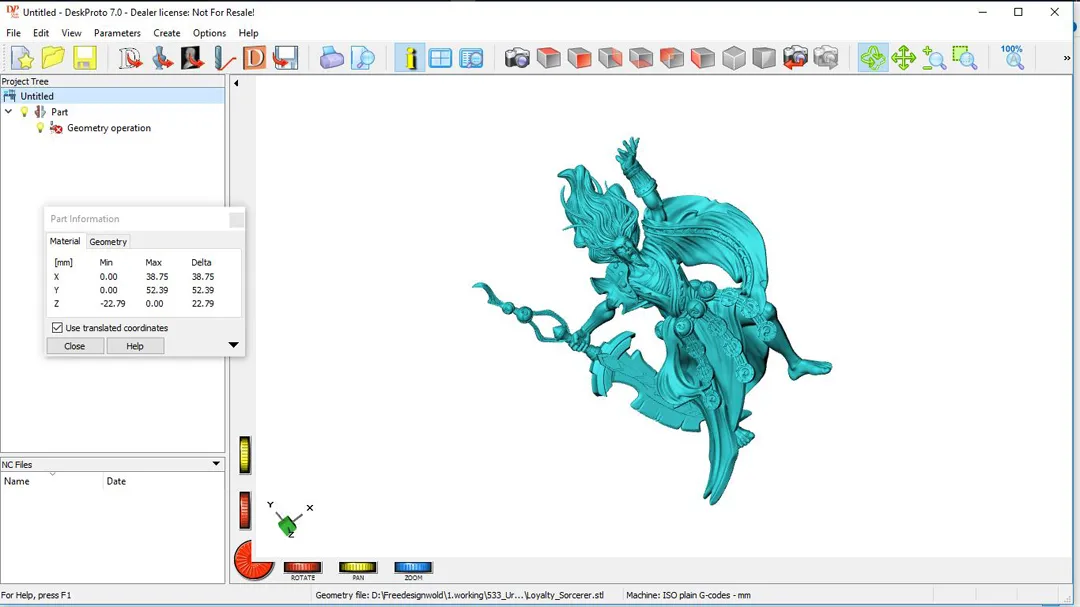1080x607 pixels.
Task: Collapse the side panel with the left arrow
Action: coord(236,83)
